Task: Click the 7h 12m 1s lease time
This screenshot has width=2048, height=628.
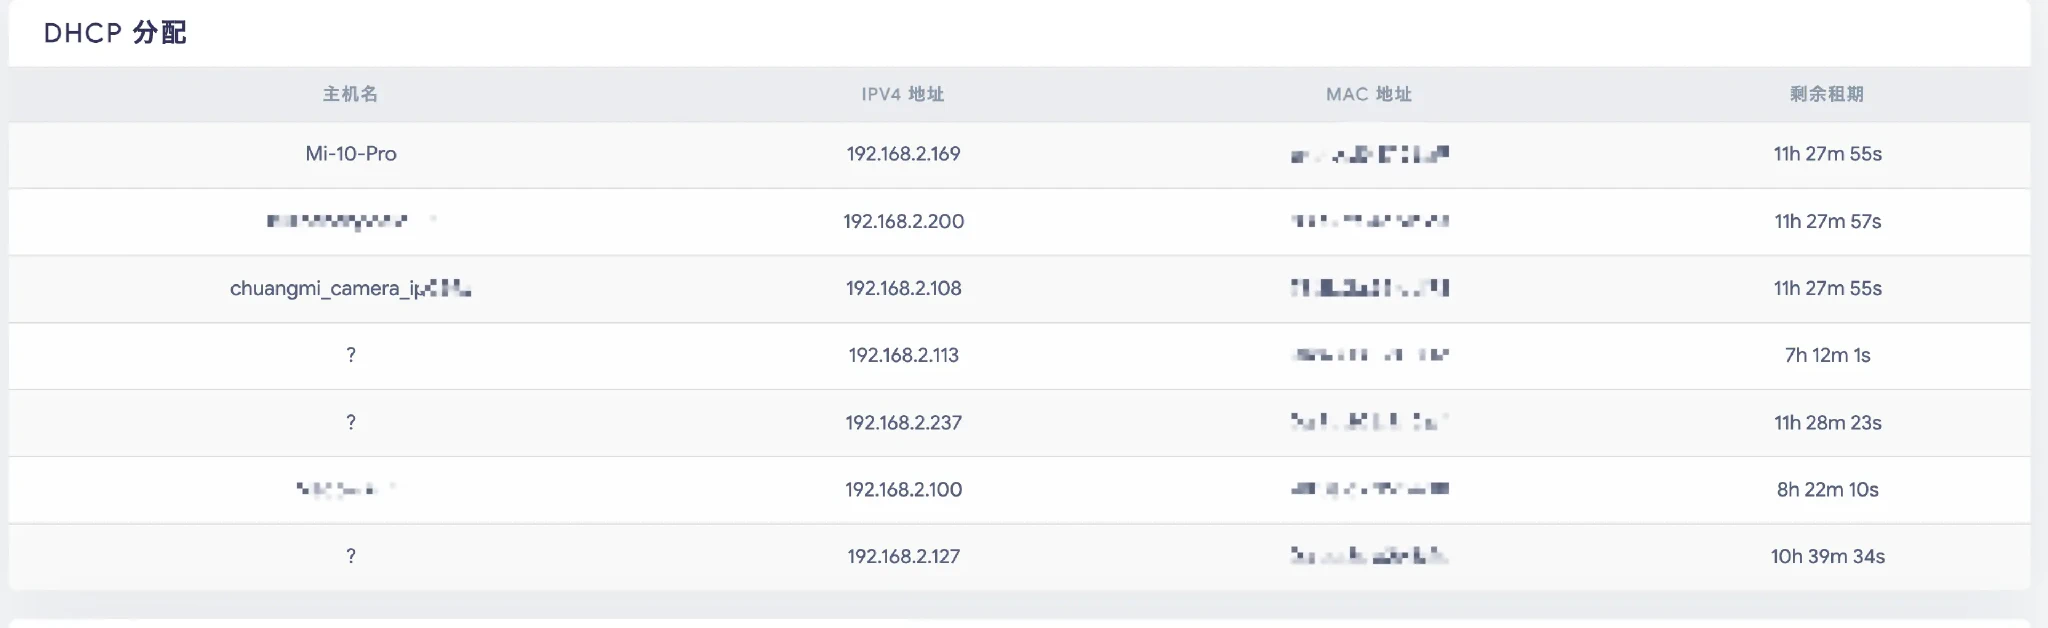Action: coord(1827,355)
